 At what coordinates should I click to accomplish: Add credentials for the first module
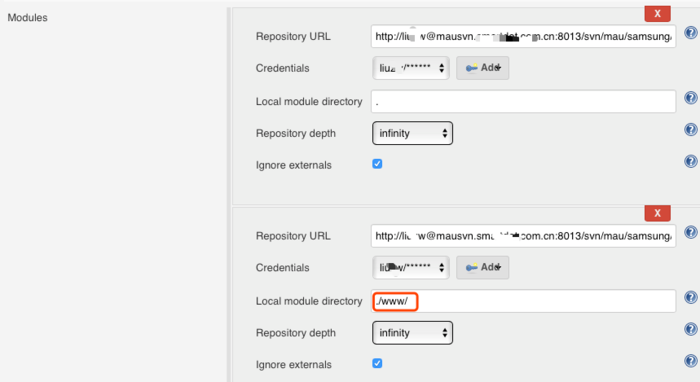click(x=483, y=68)
